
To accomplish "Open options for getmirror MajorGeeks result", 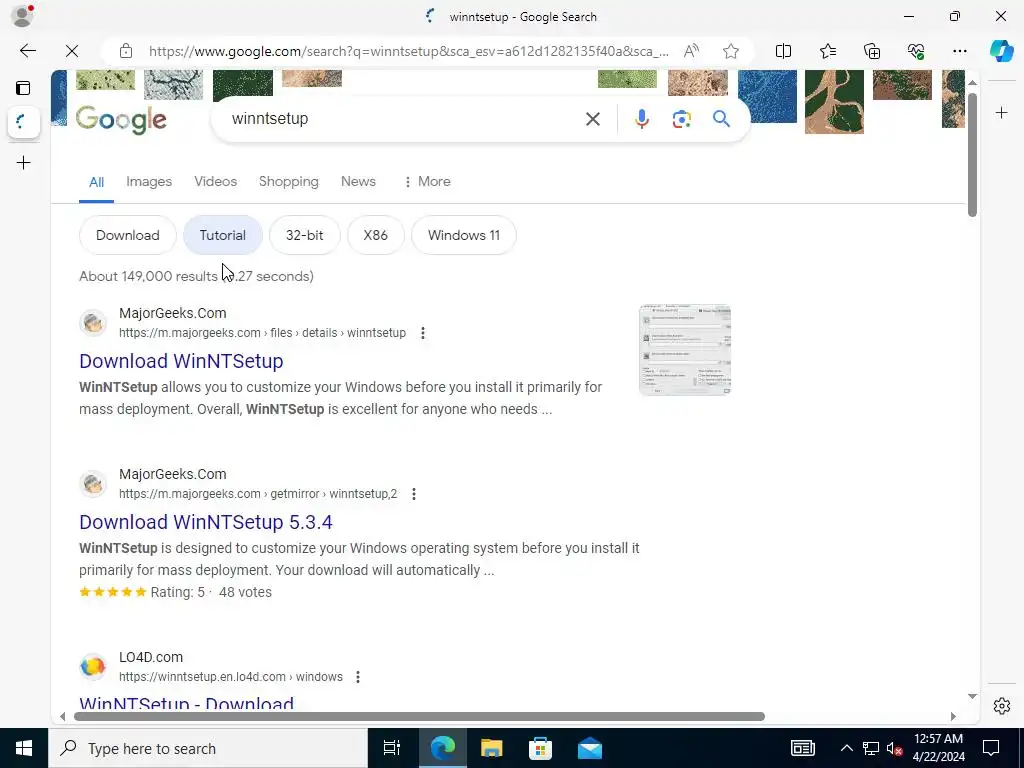I will pos(413,494).
